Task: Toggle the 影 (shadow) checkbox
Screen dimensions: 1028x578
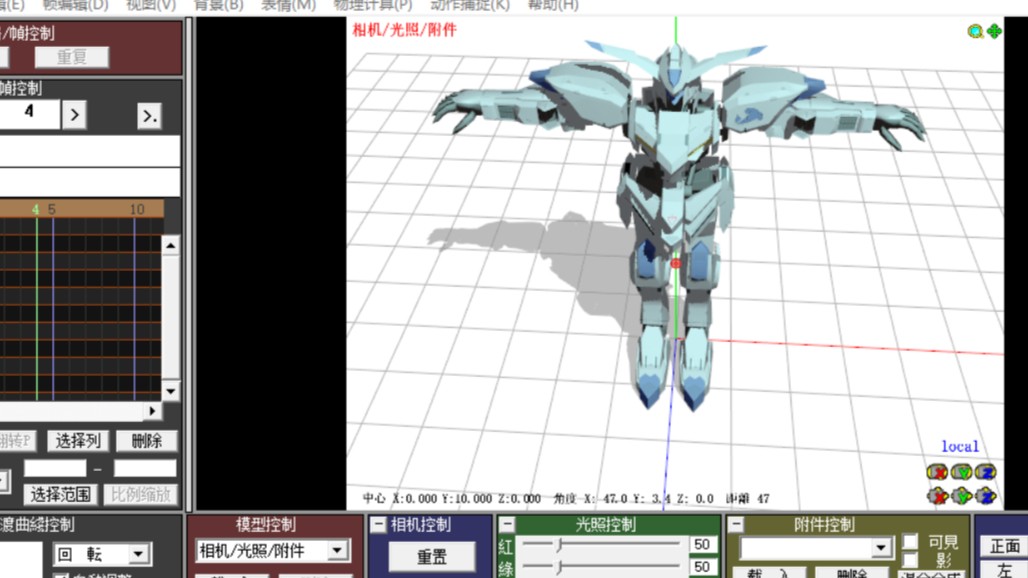Action: click(x=910, y=561)
